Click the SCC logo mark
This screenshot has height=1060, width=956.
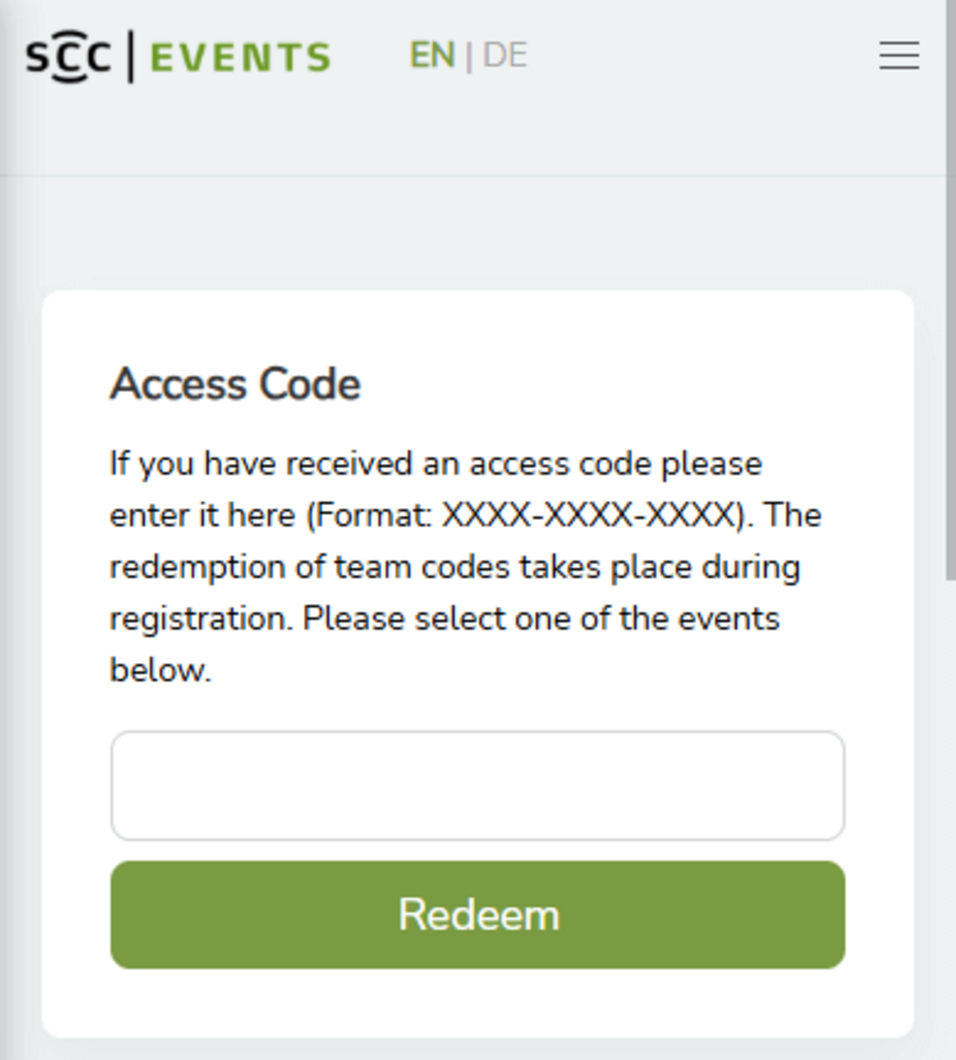pos(68,57)
